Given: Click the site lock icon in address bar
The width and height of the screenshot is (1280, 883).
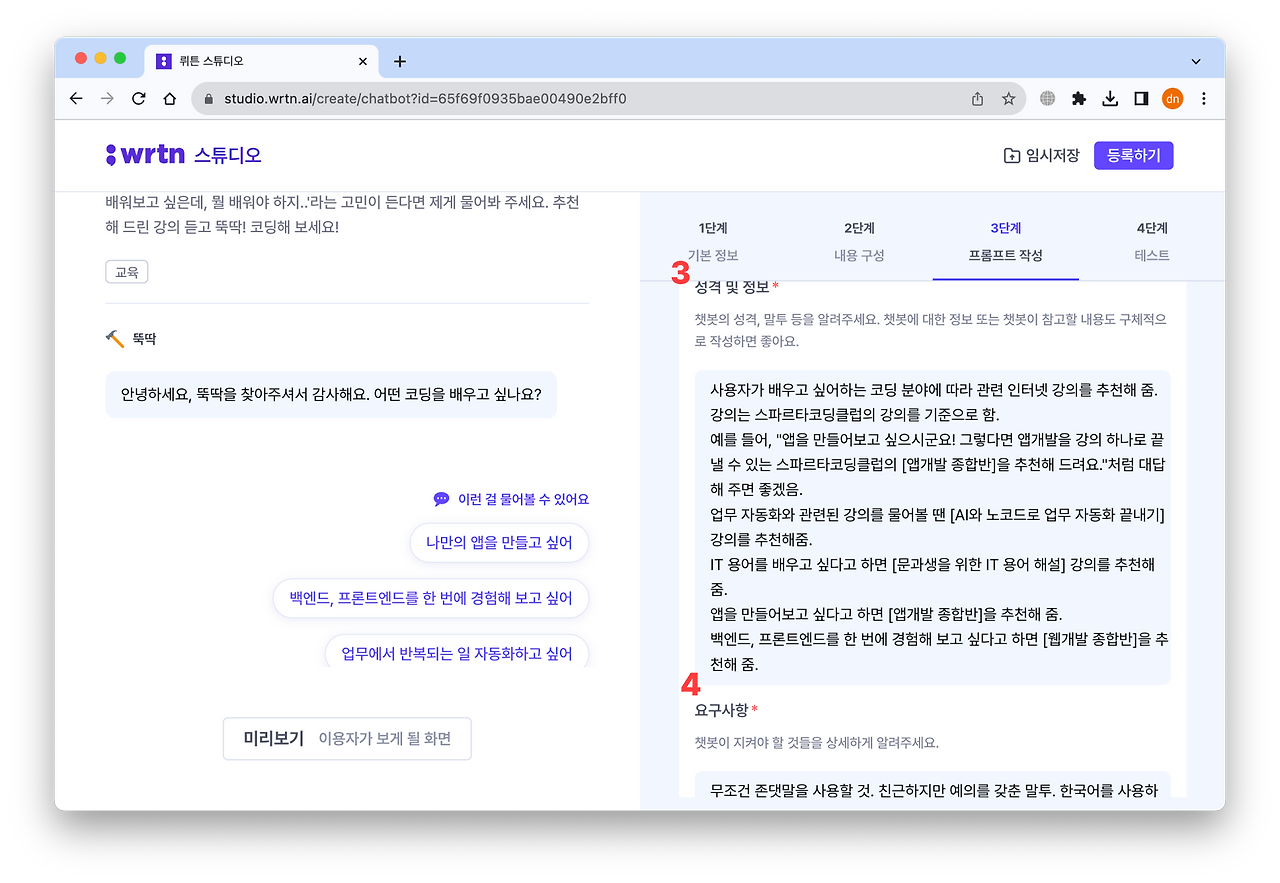Looking at the screenshot, I should pyautogui.click(x=209, y=99).
